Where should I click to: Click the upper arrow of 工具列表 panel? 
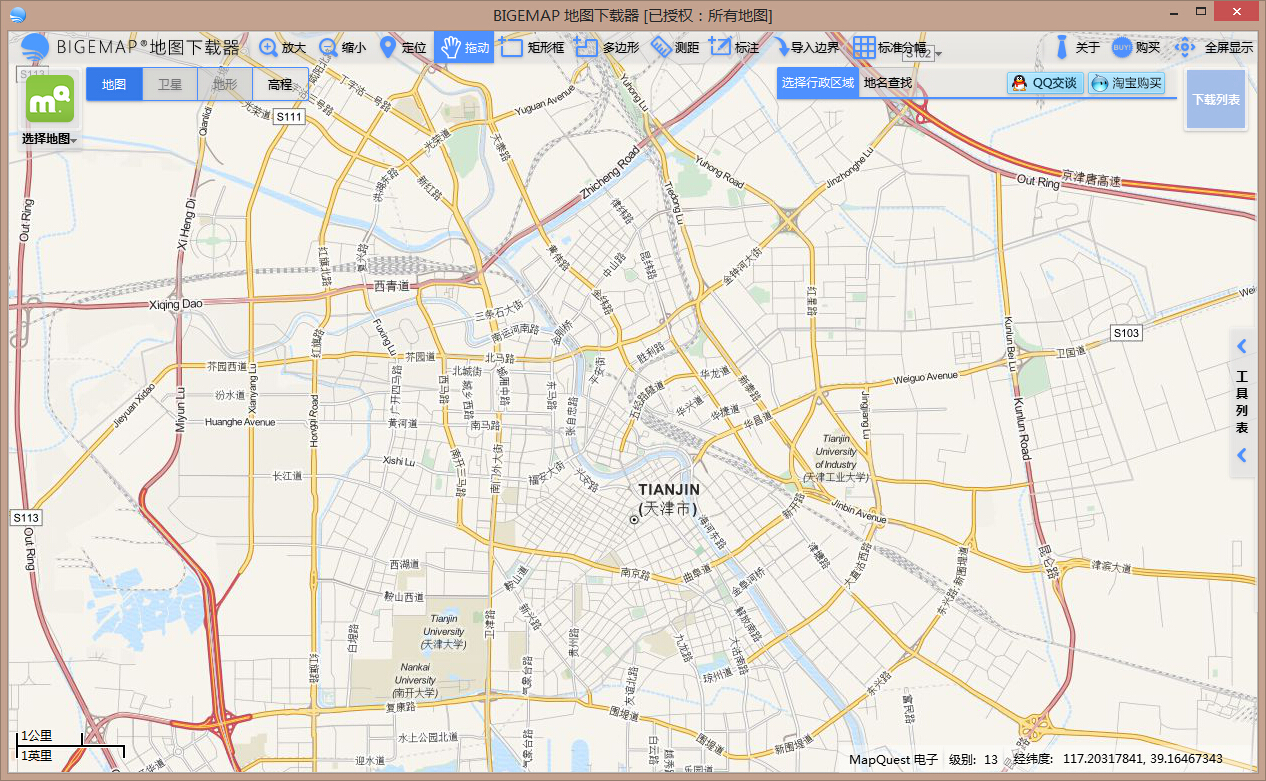[1241, 347]
